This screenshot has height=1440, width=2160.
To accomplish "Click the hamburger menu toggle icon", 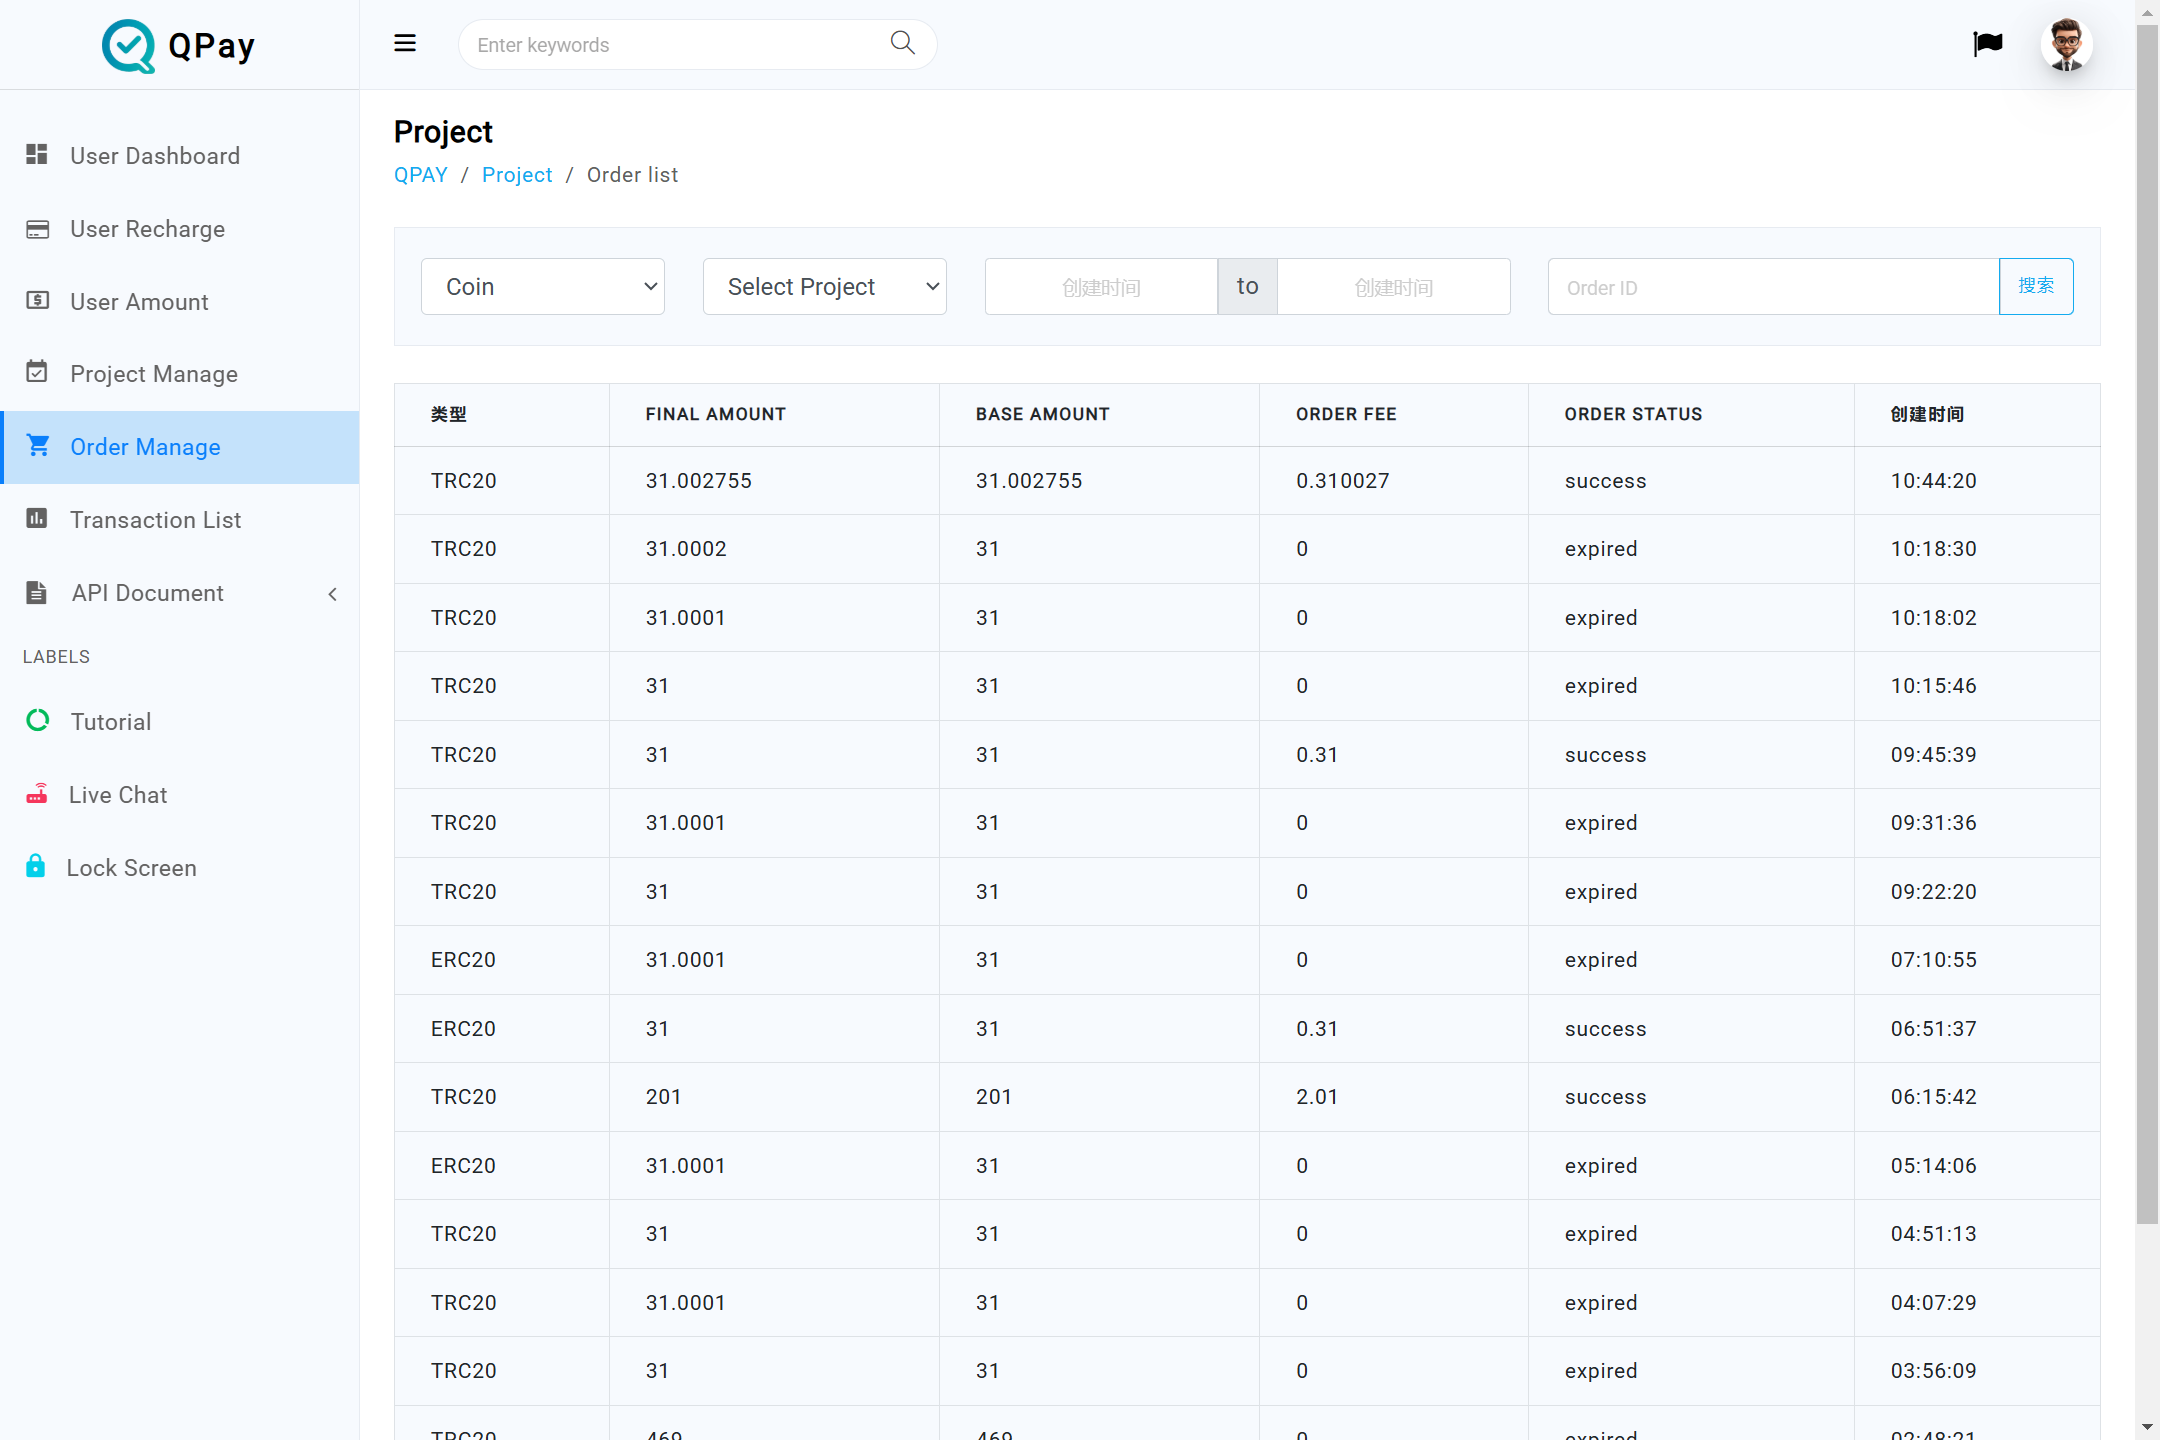I will coord(405,44).
